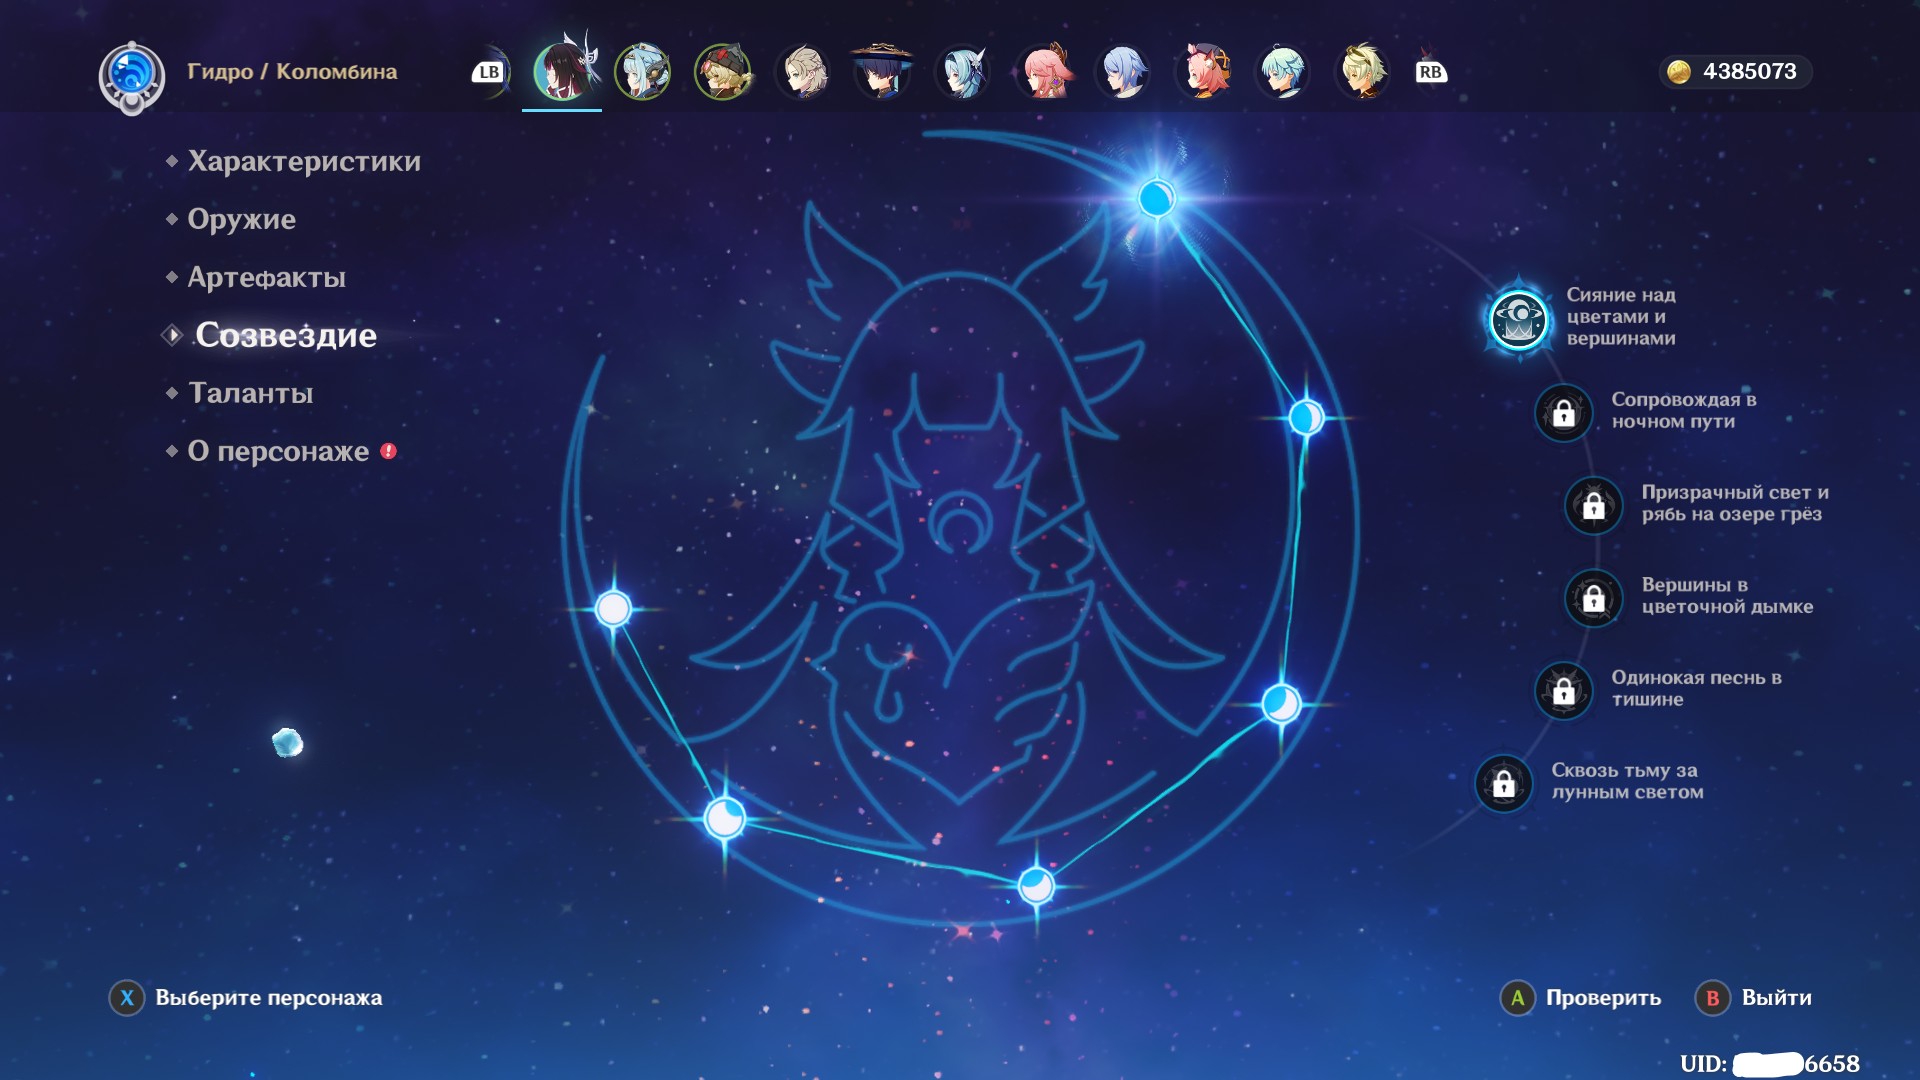Open the Таланты menu item

[x=250, y=393]
